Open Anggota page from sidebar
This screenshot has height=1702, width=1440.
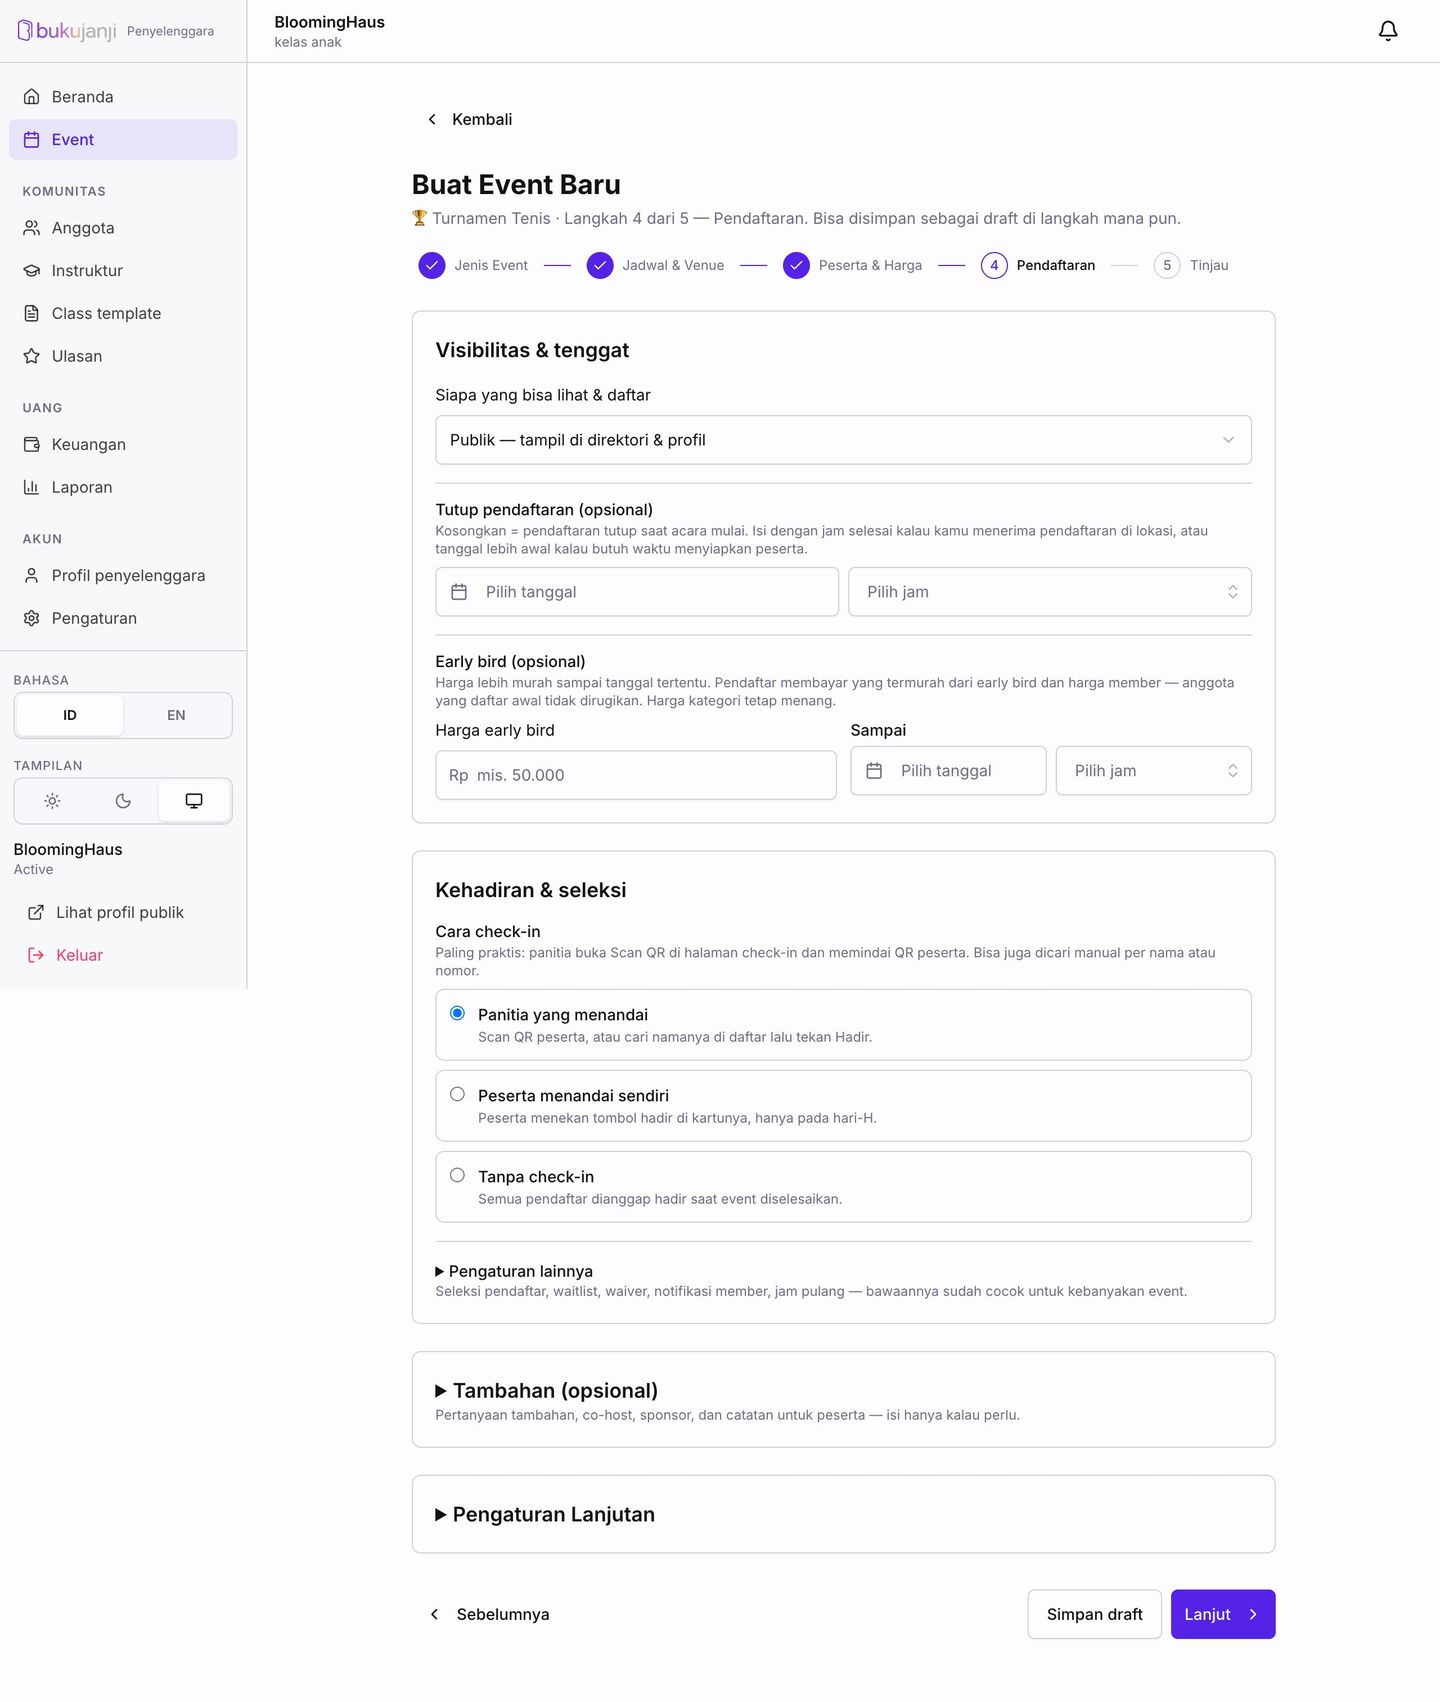(x=123, y=228)
